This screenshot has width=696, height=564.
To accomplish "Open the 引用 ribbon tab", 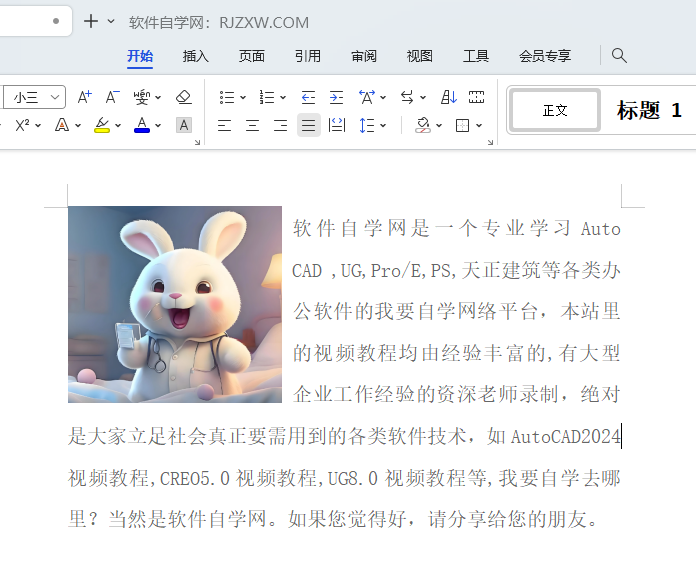I will point(308,56).
